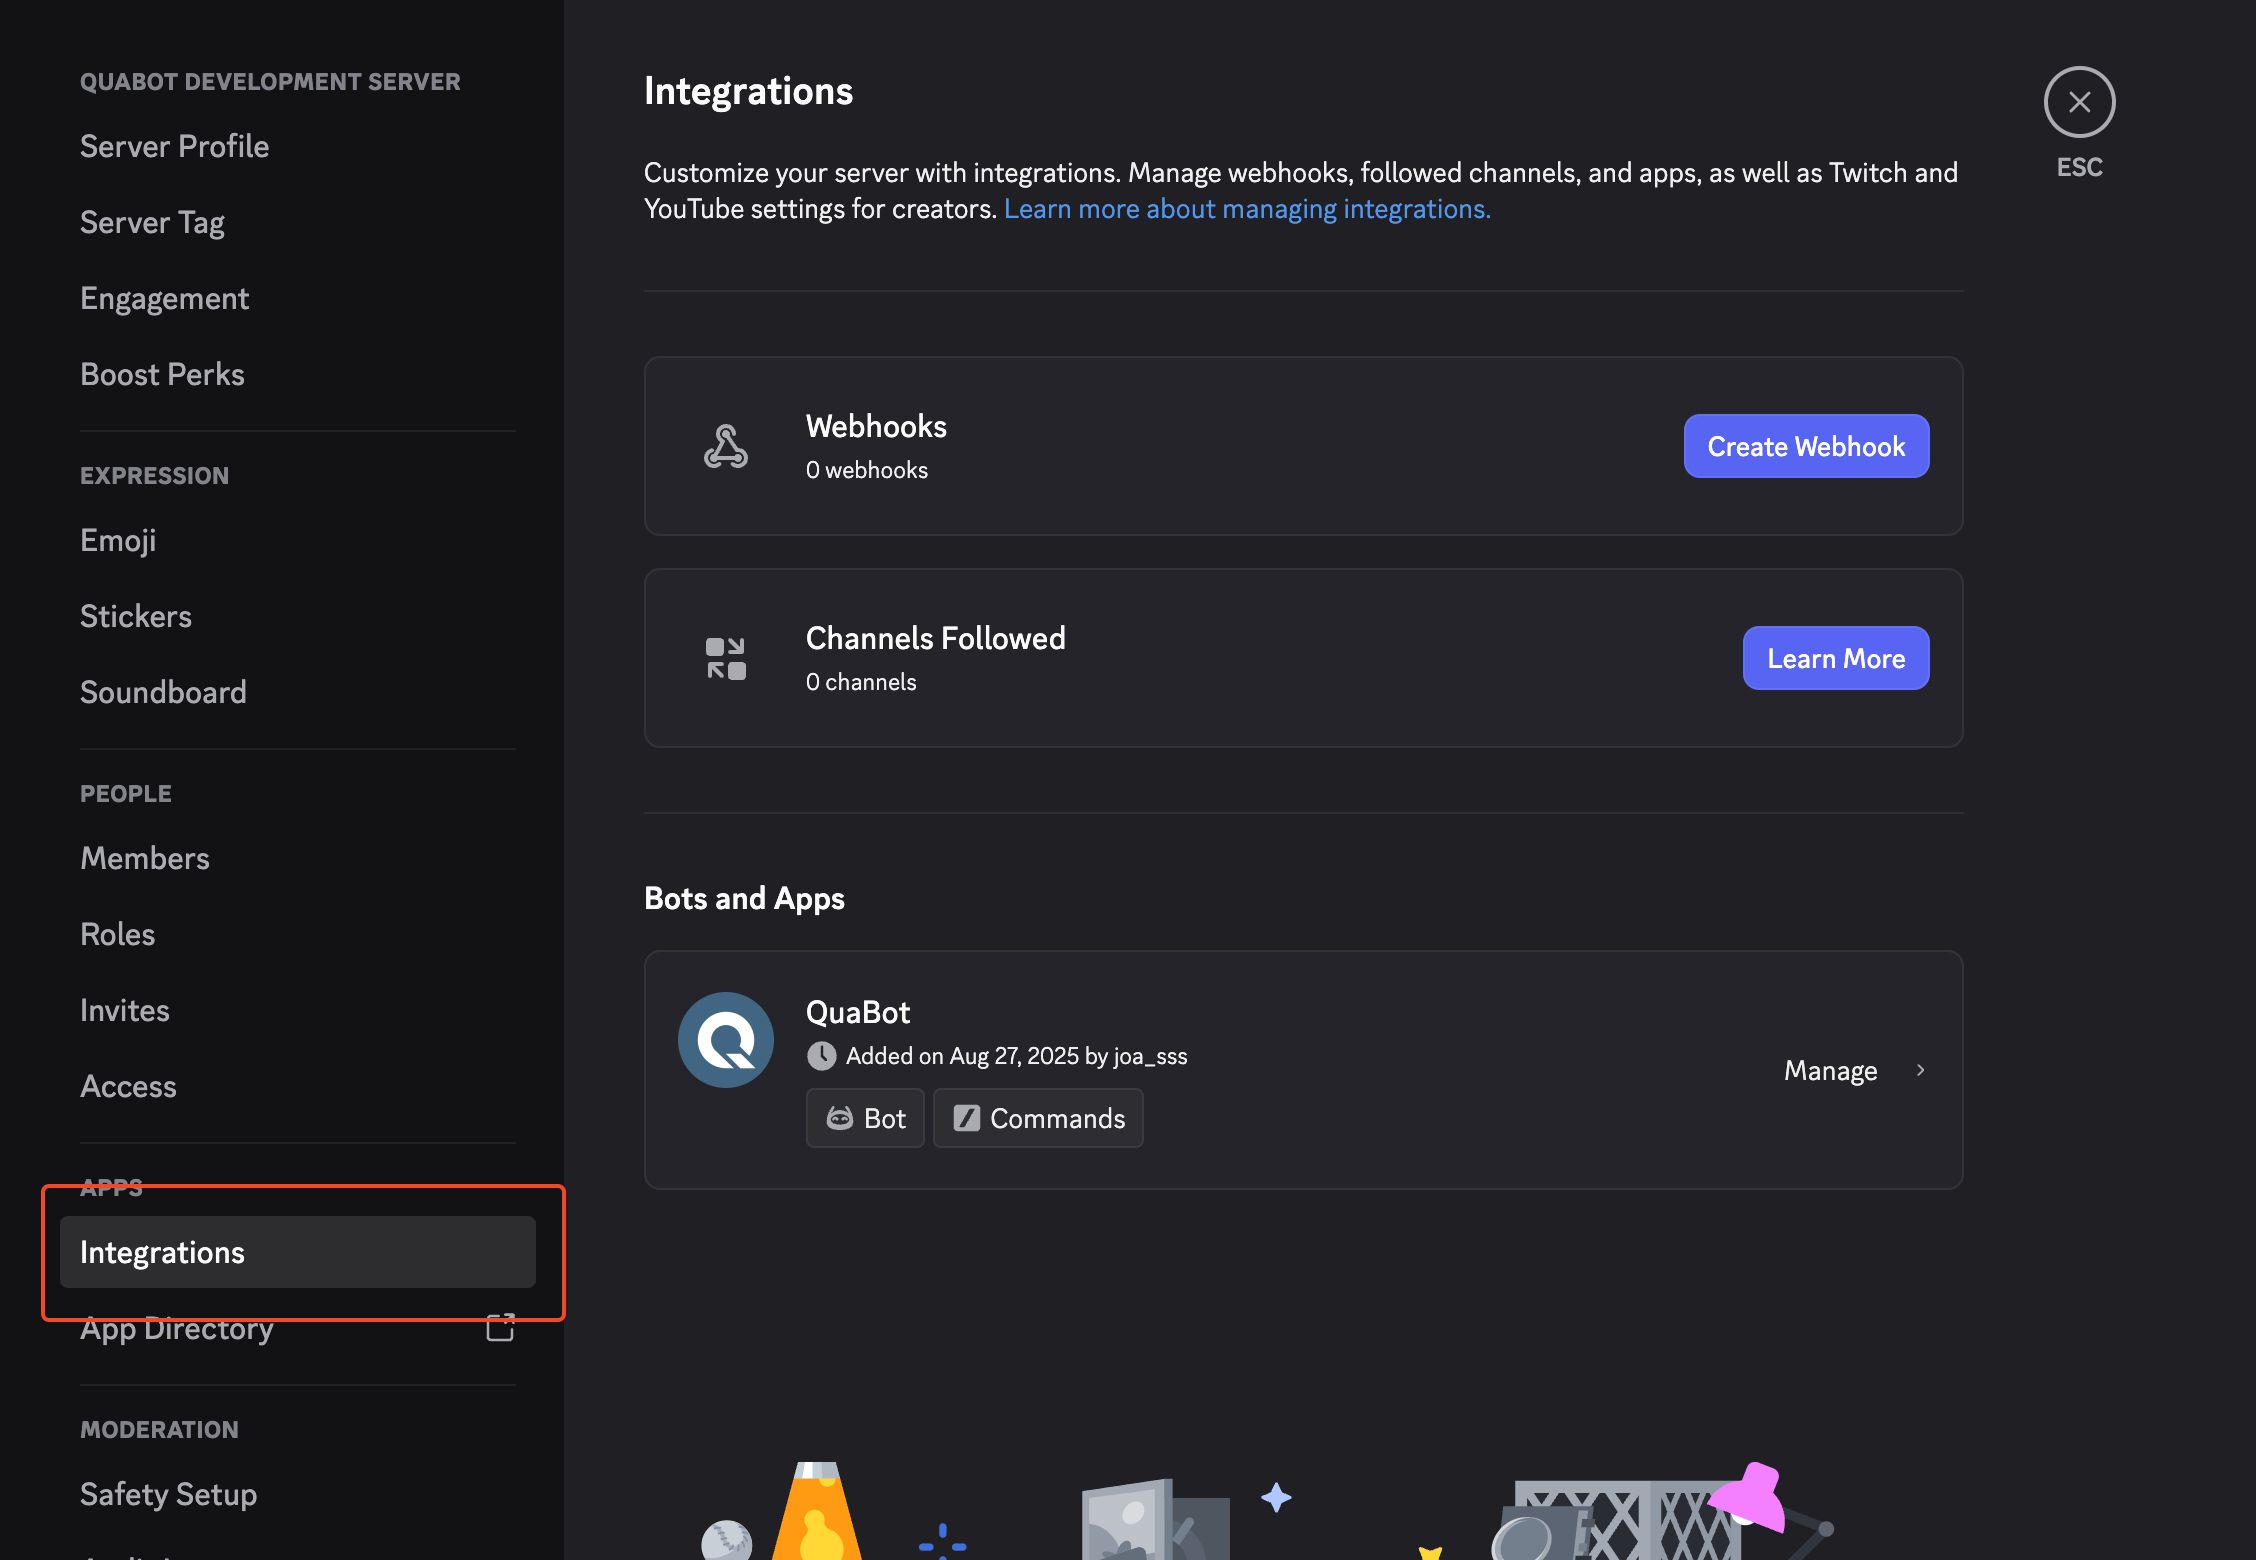
Task: Click the Bots and Apps heading
Action: [744, 898]
